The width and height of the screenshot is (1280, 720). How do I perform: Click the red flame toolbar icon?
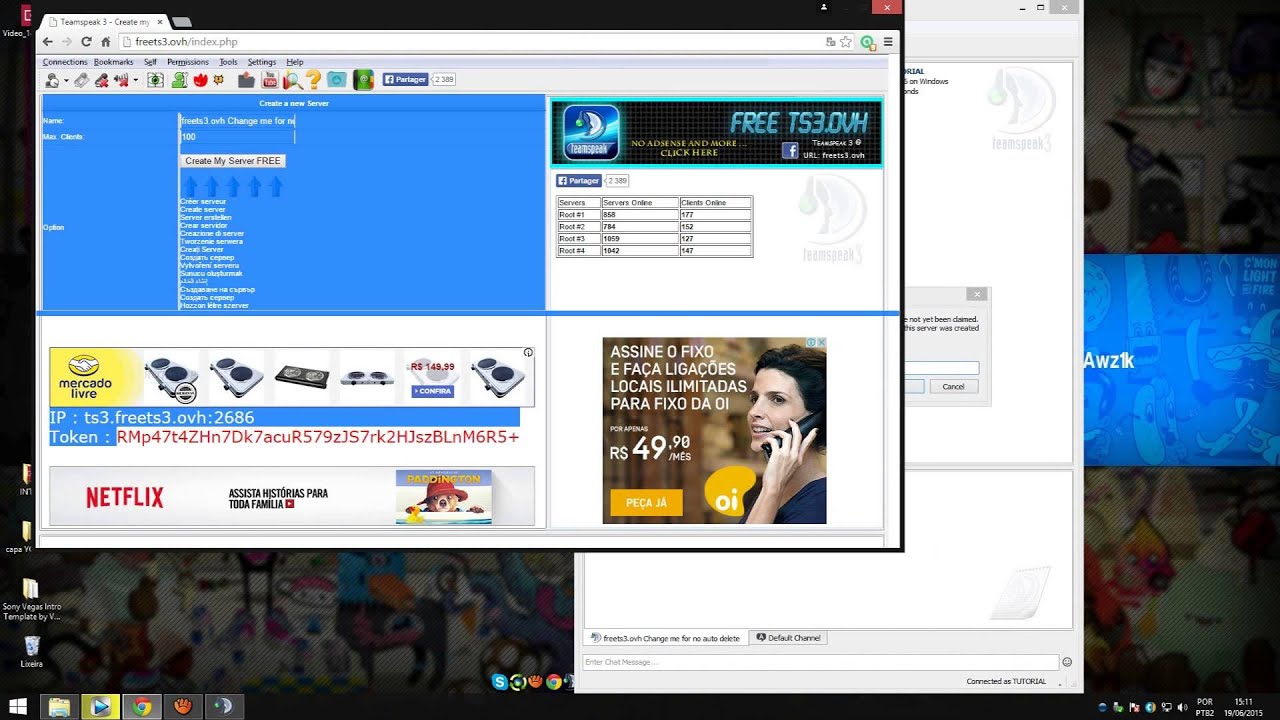(199, 80)
